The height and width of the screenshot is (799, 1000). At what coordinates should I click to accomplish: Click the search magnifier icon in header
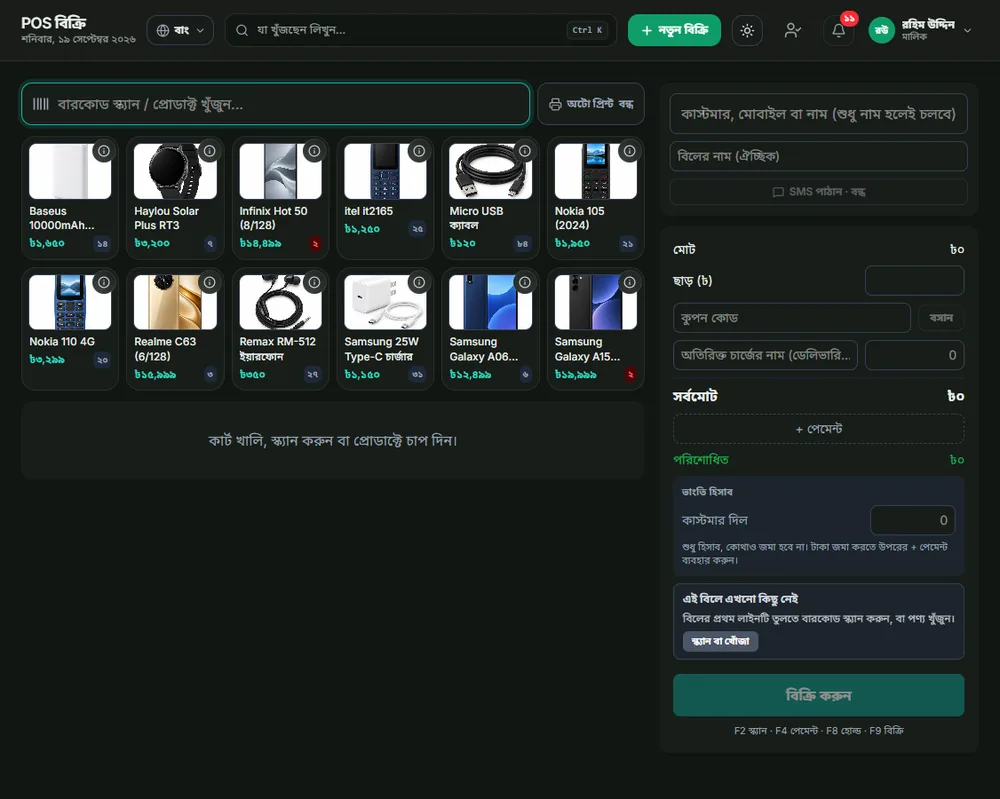click(242, 30)
